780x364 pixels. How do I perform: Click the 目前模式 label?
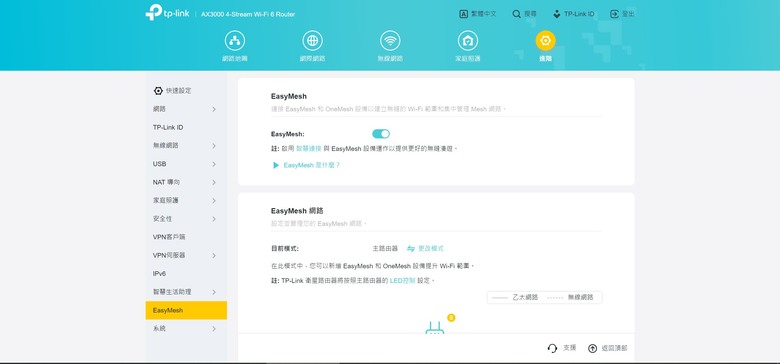(x=285, y=248)
